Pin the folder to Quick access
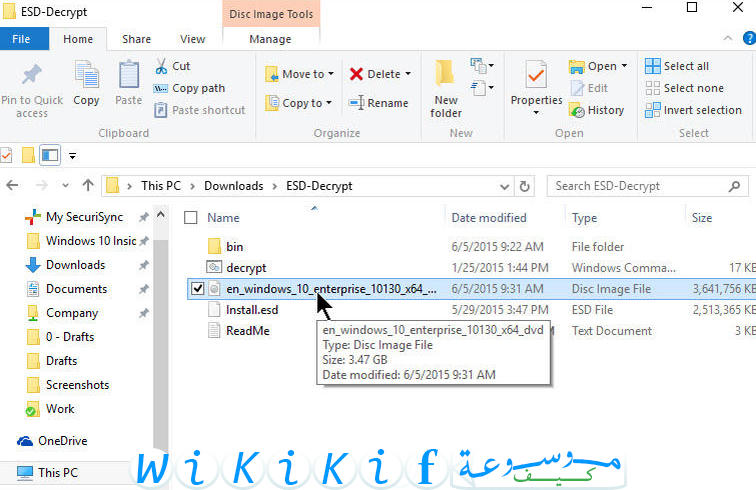756x490 pixels. pyautogui.click(x=32, y=91)
